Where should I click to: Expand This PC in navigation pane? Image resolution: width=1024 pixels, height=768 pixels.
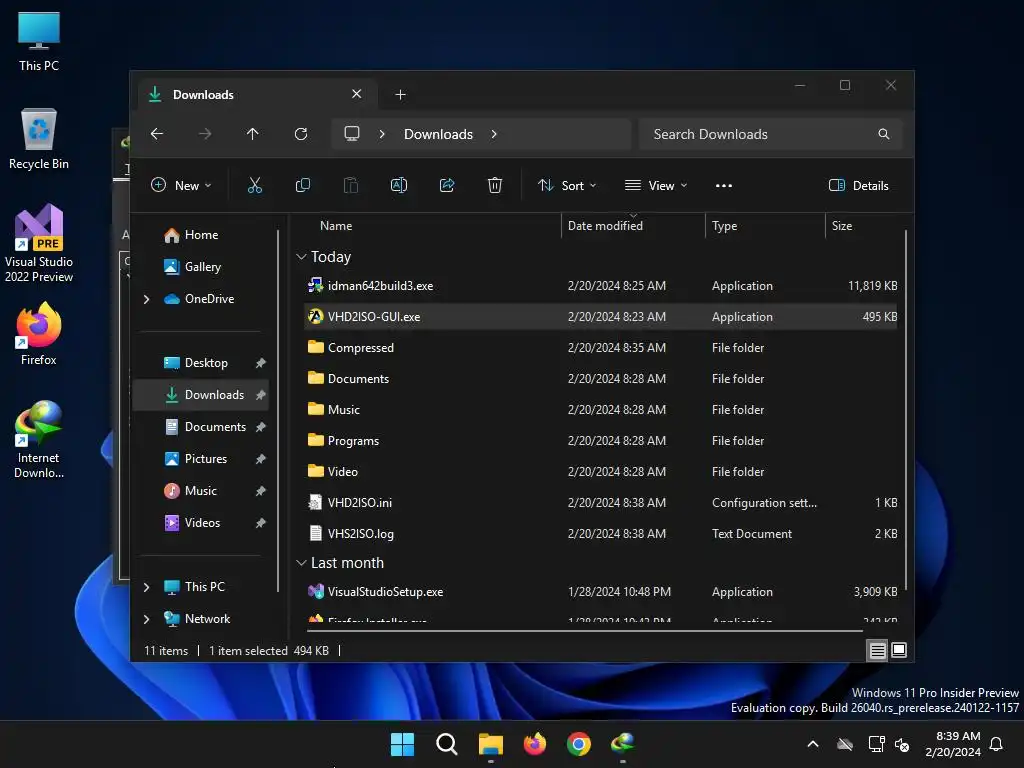146,587
